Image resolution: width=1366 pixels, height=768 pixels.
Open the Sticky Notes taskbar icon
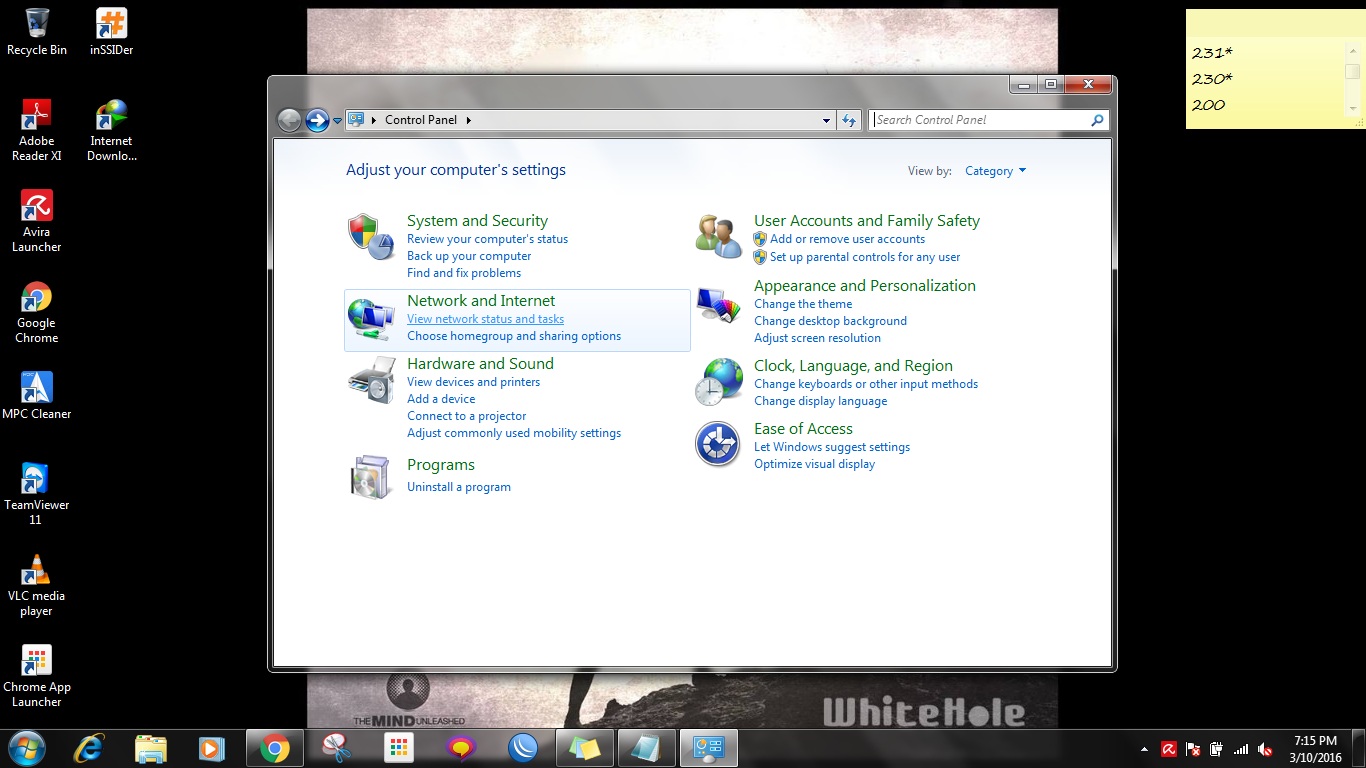(584, 747)
